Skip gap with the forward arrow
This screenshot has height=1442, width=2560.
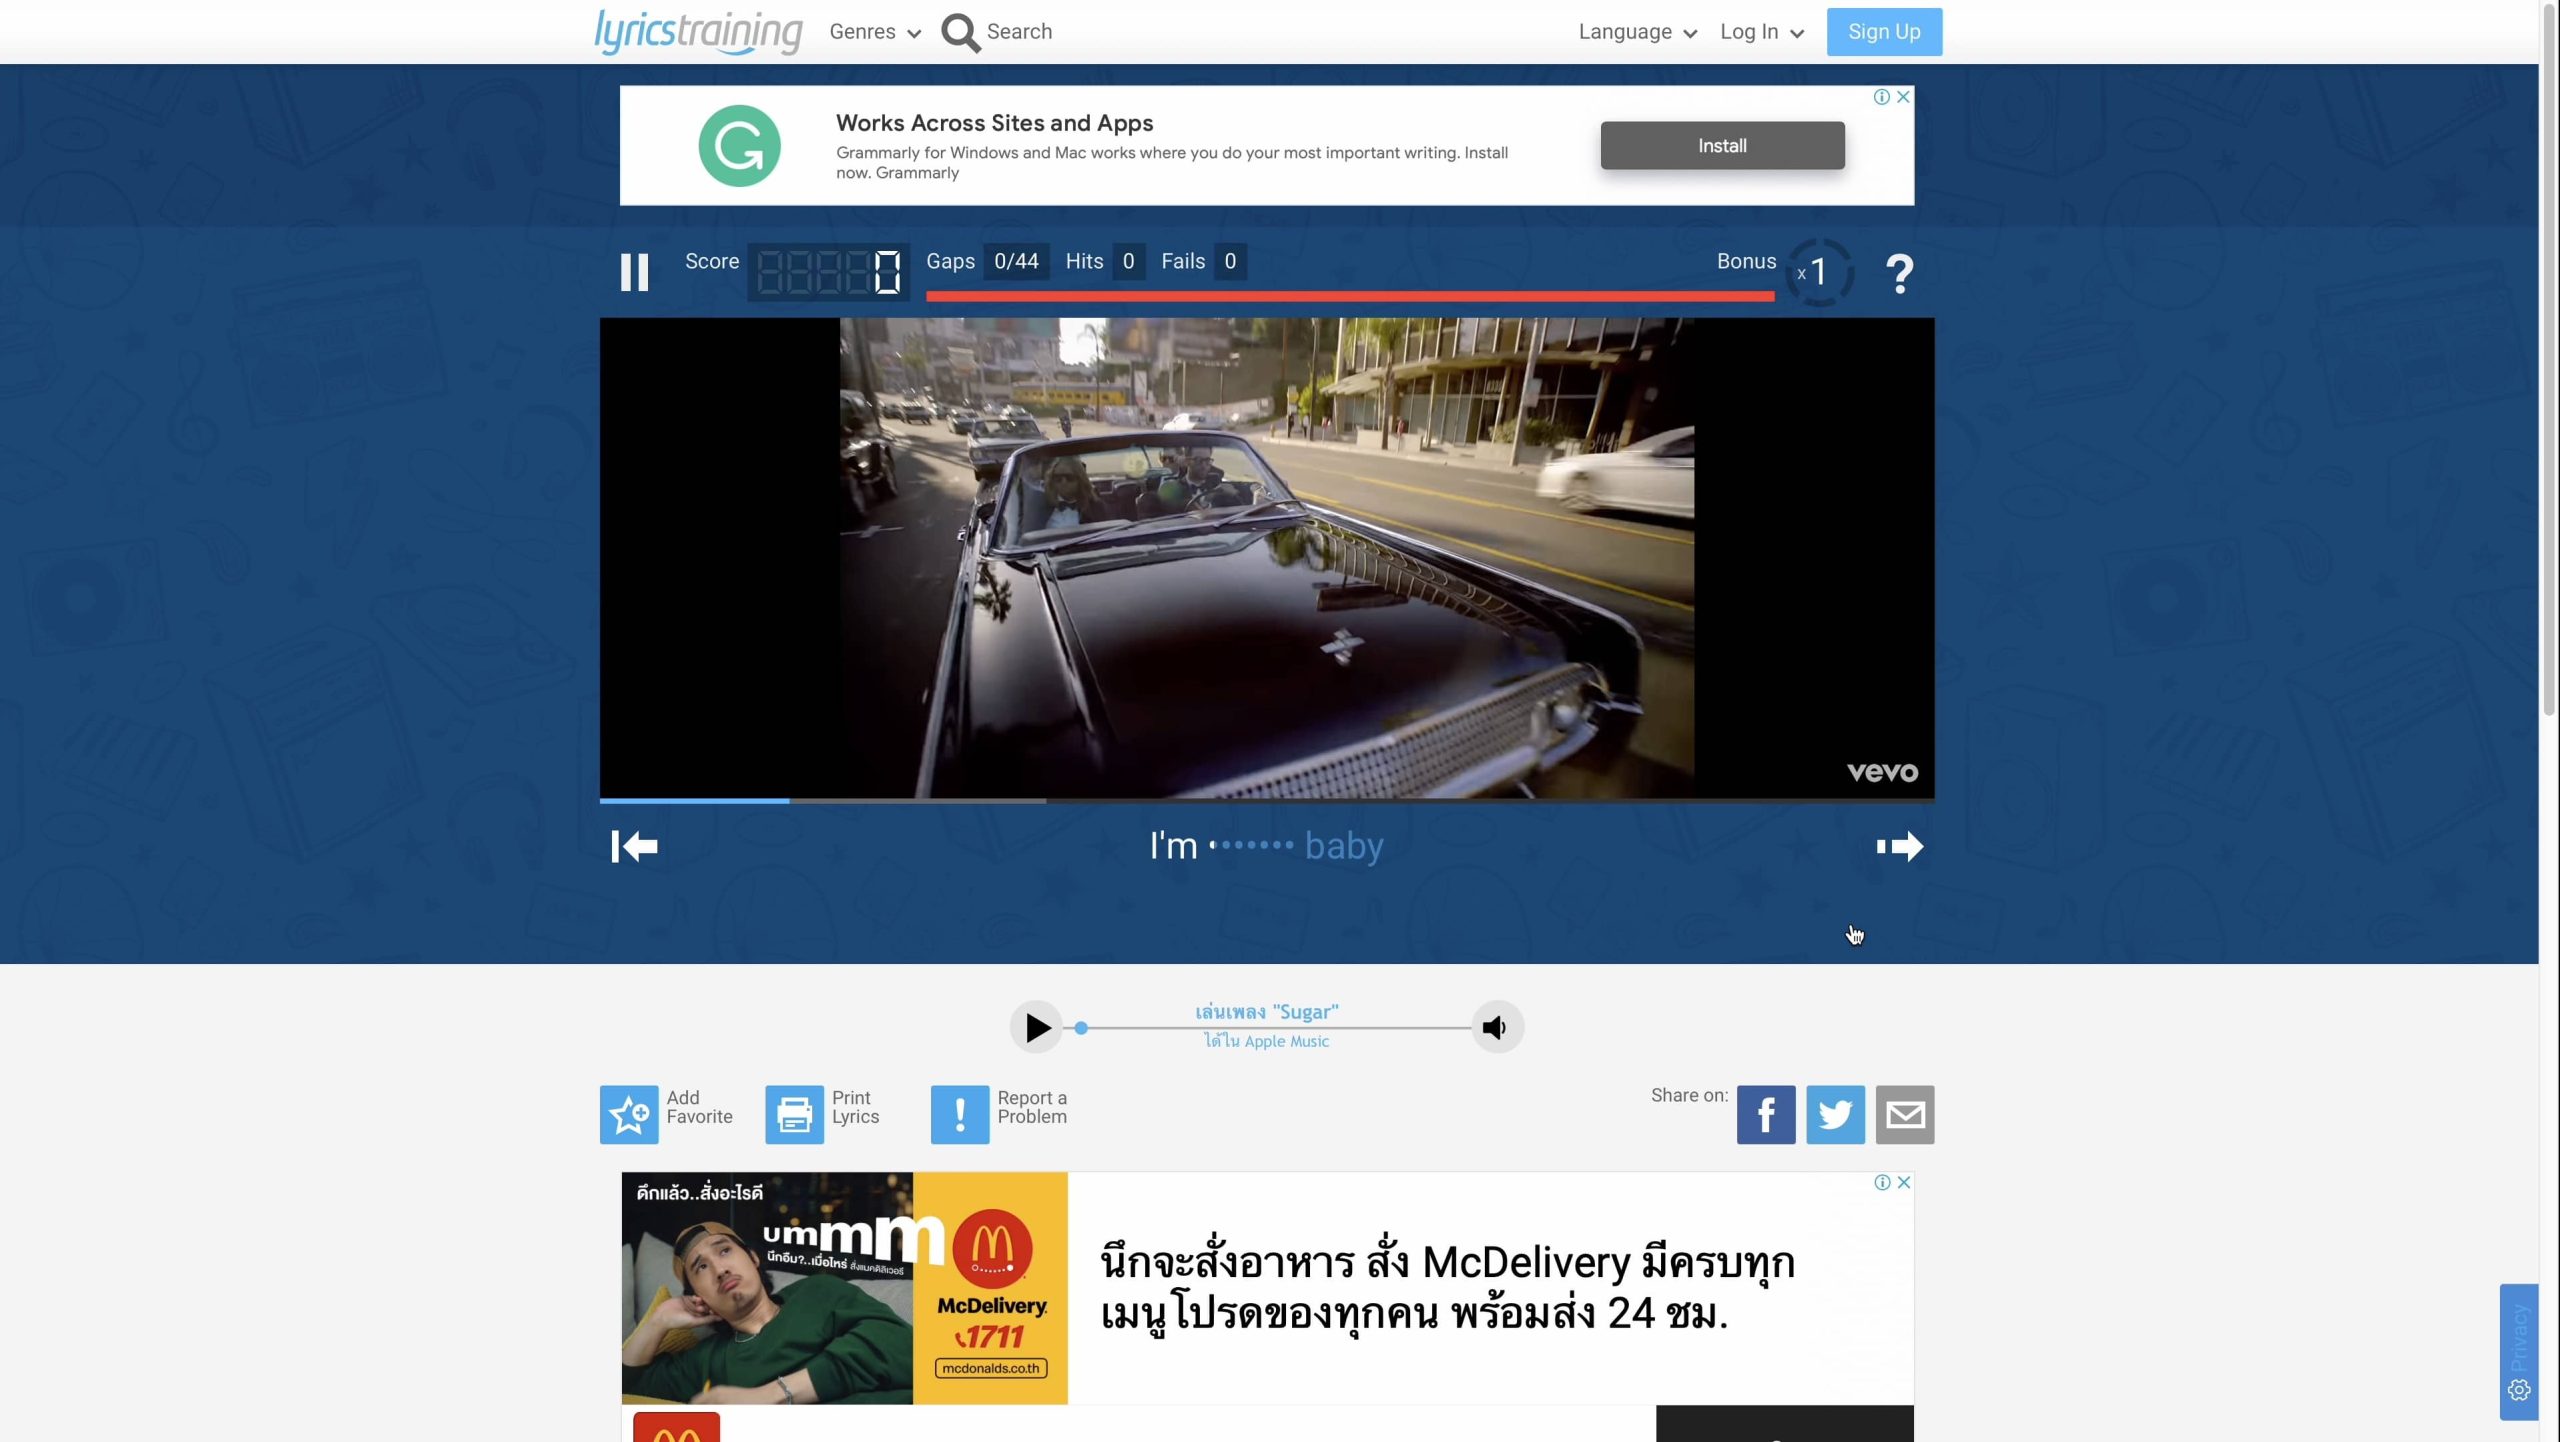pos(1899,846)
